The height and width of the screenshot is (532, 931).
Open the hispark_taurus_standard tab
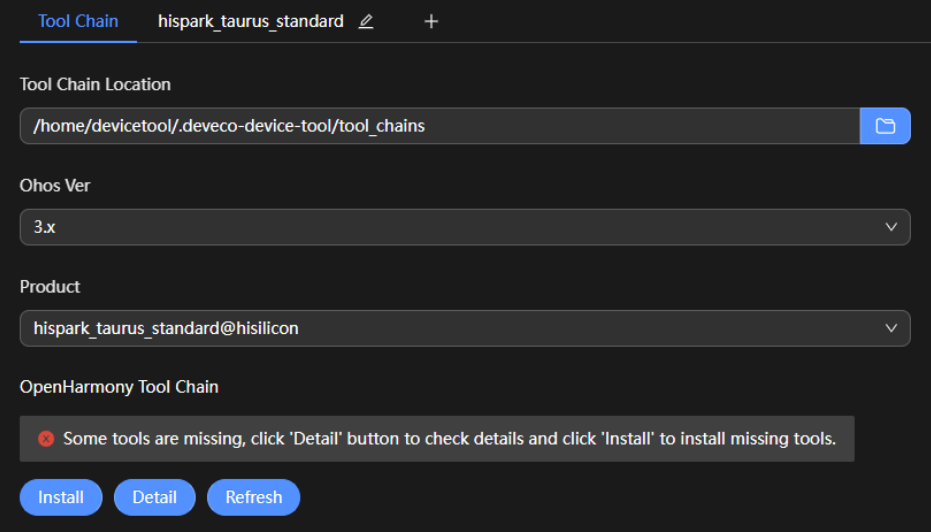click(x=250, y=21)
